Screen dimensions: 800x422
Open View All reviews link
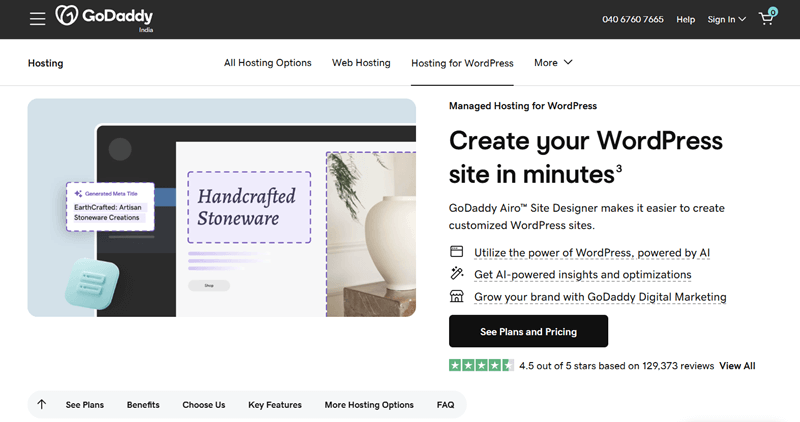[737, 366]
